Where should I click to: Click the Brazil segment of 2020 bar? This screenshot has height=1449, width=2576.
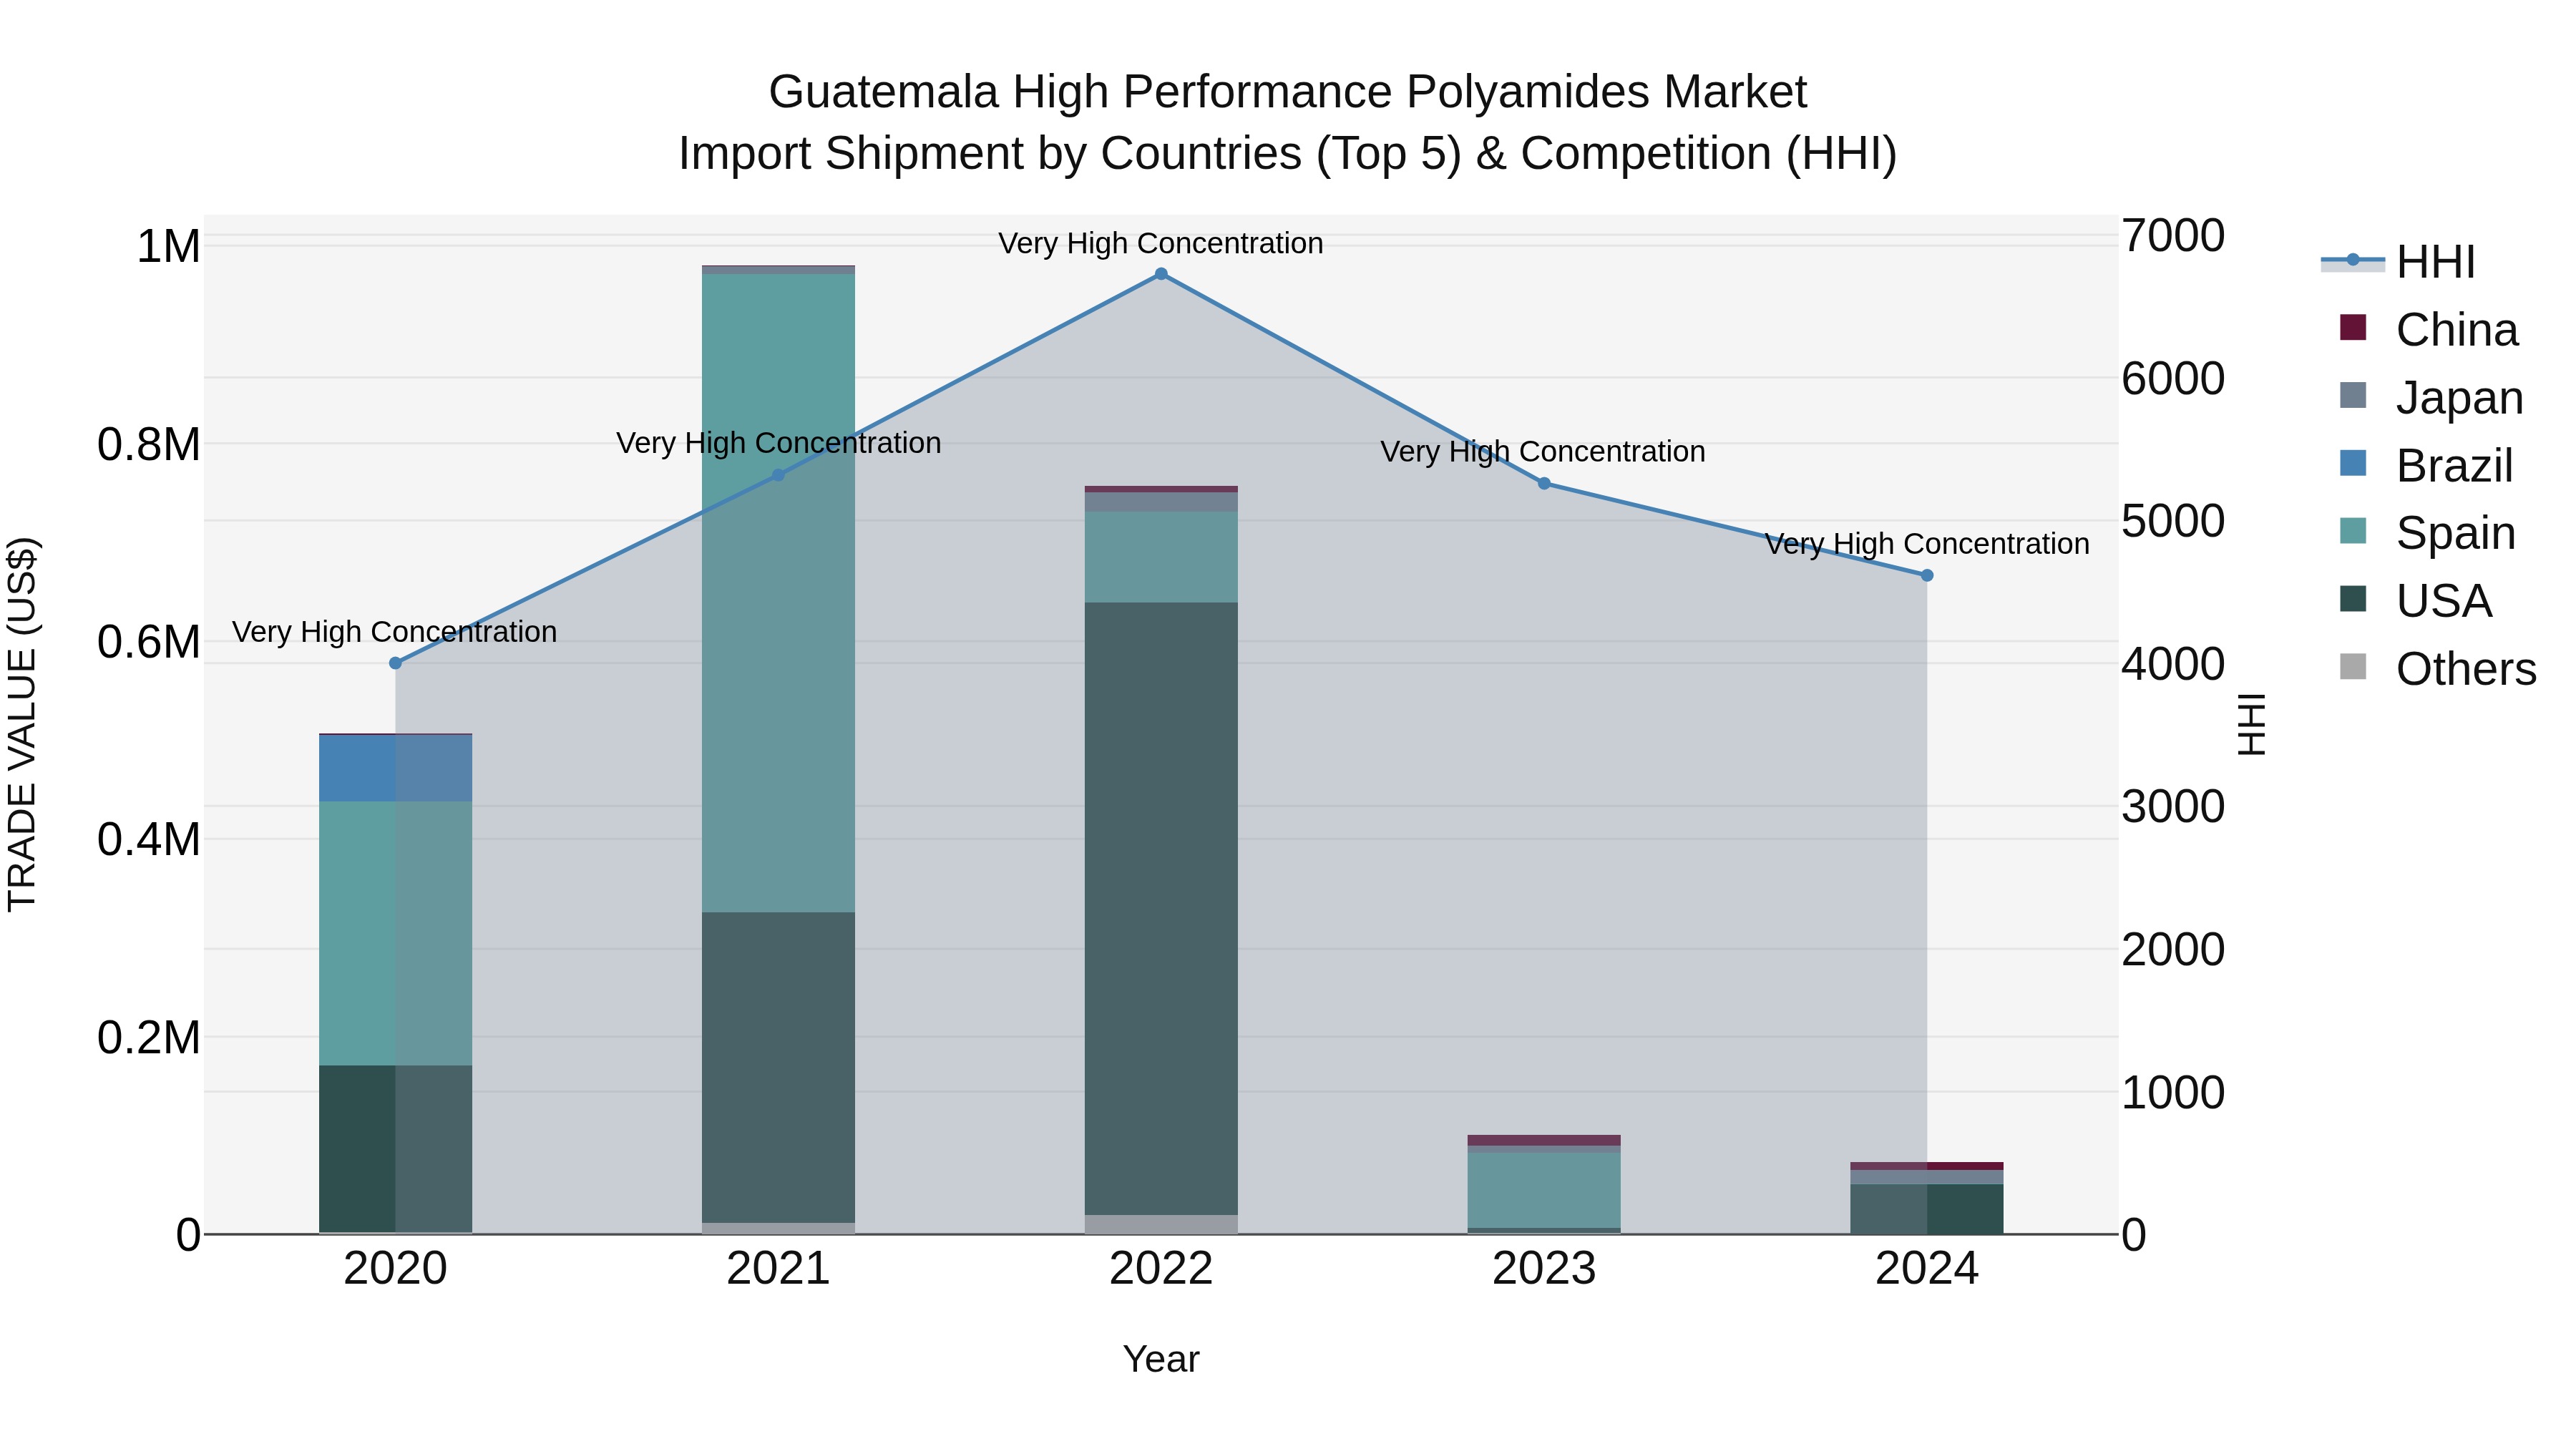pyautogui.click(x=395, y=768)
